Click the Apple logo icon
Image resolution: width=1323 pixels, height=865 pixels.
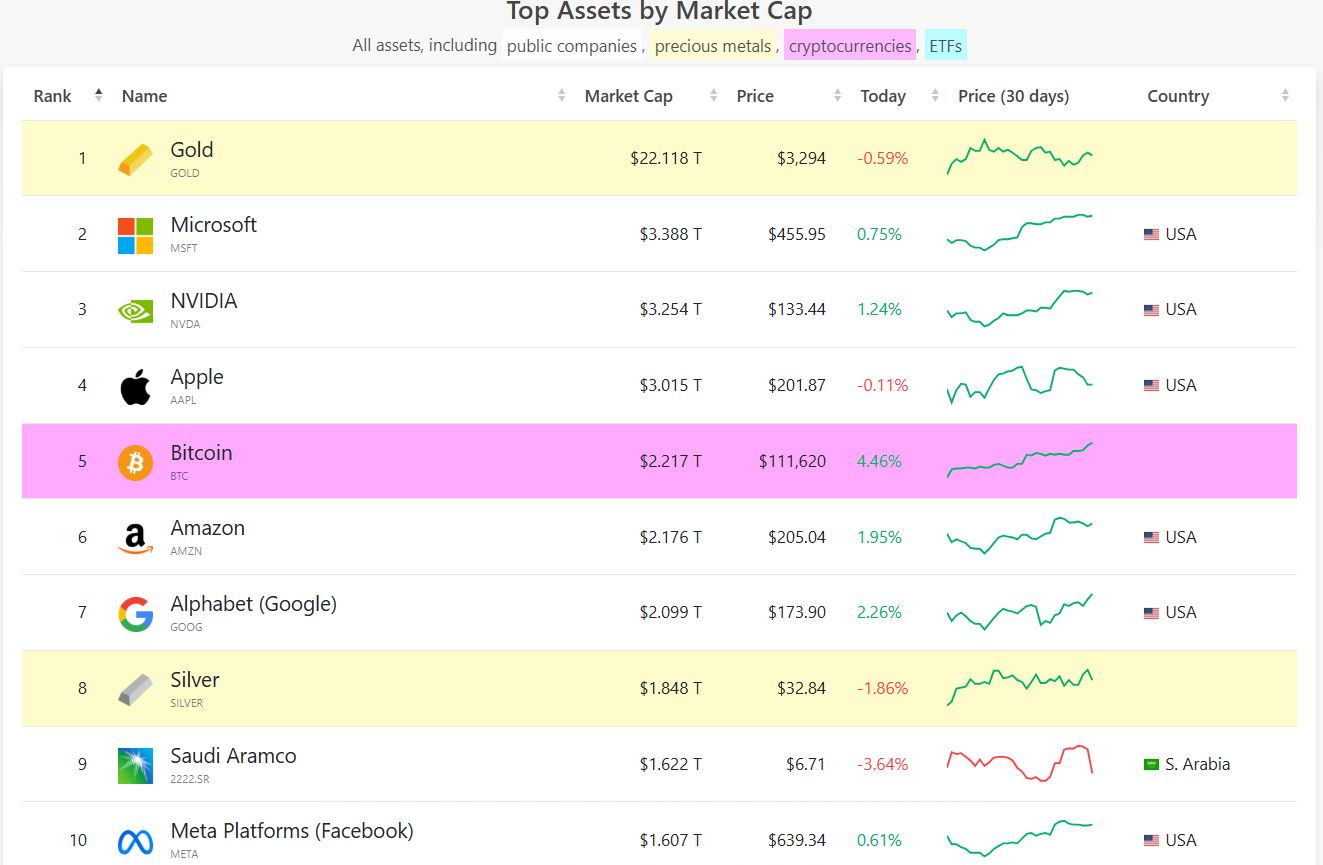pyautogui.click(x=135, y=386)
